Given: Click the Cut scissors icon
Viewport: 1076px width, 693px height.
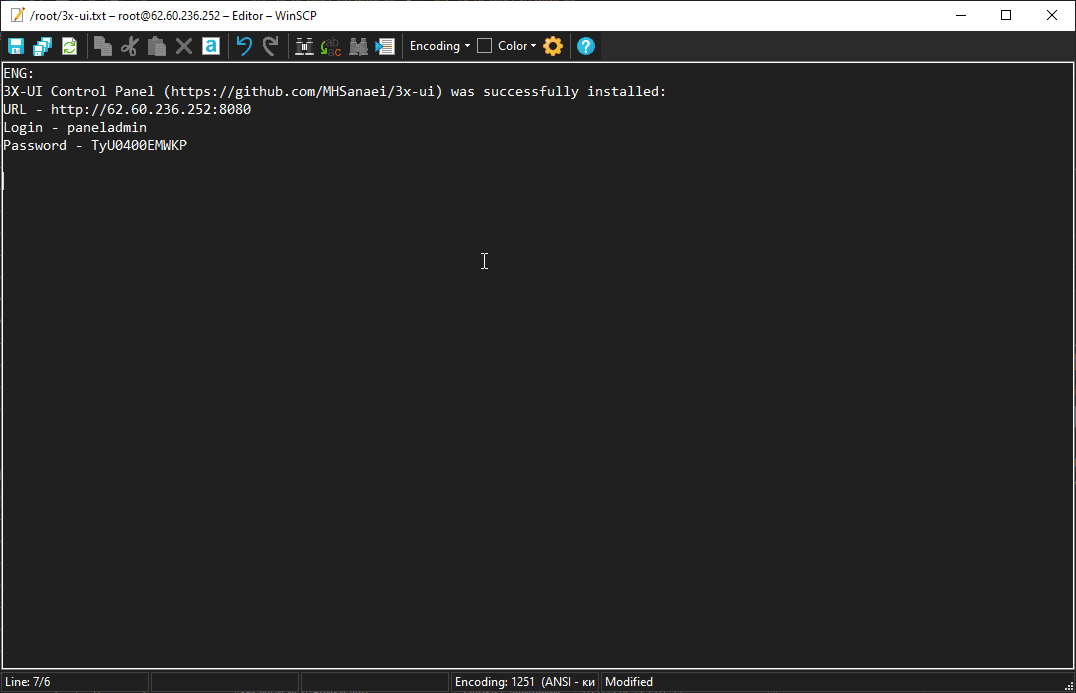Looking at the screenshot, I should pos(130,46).
